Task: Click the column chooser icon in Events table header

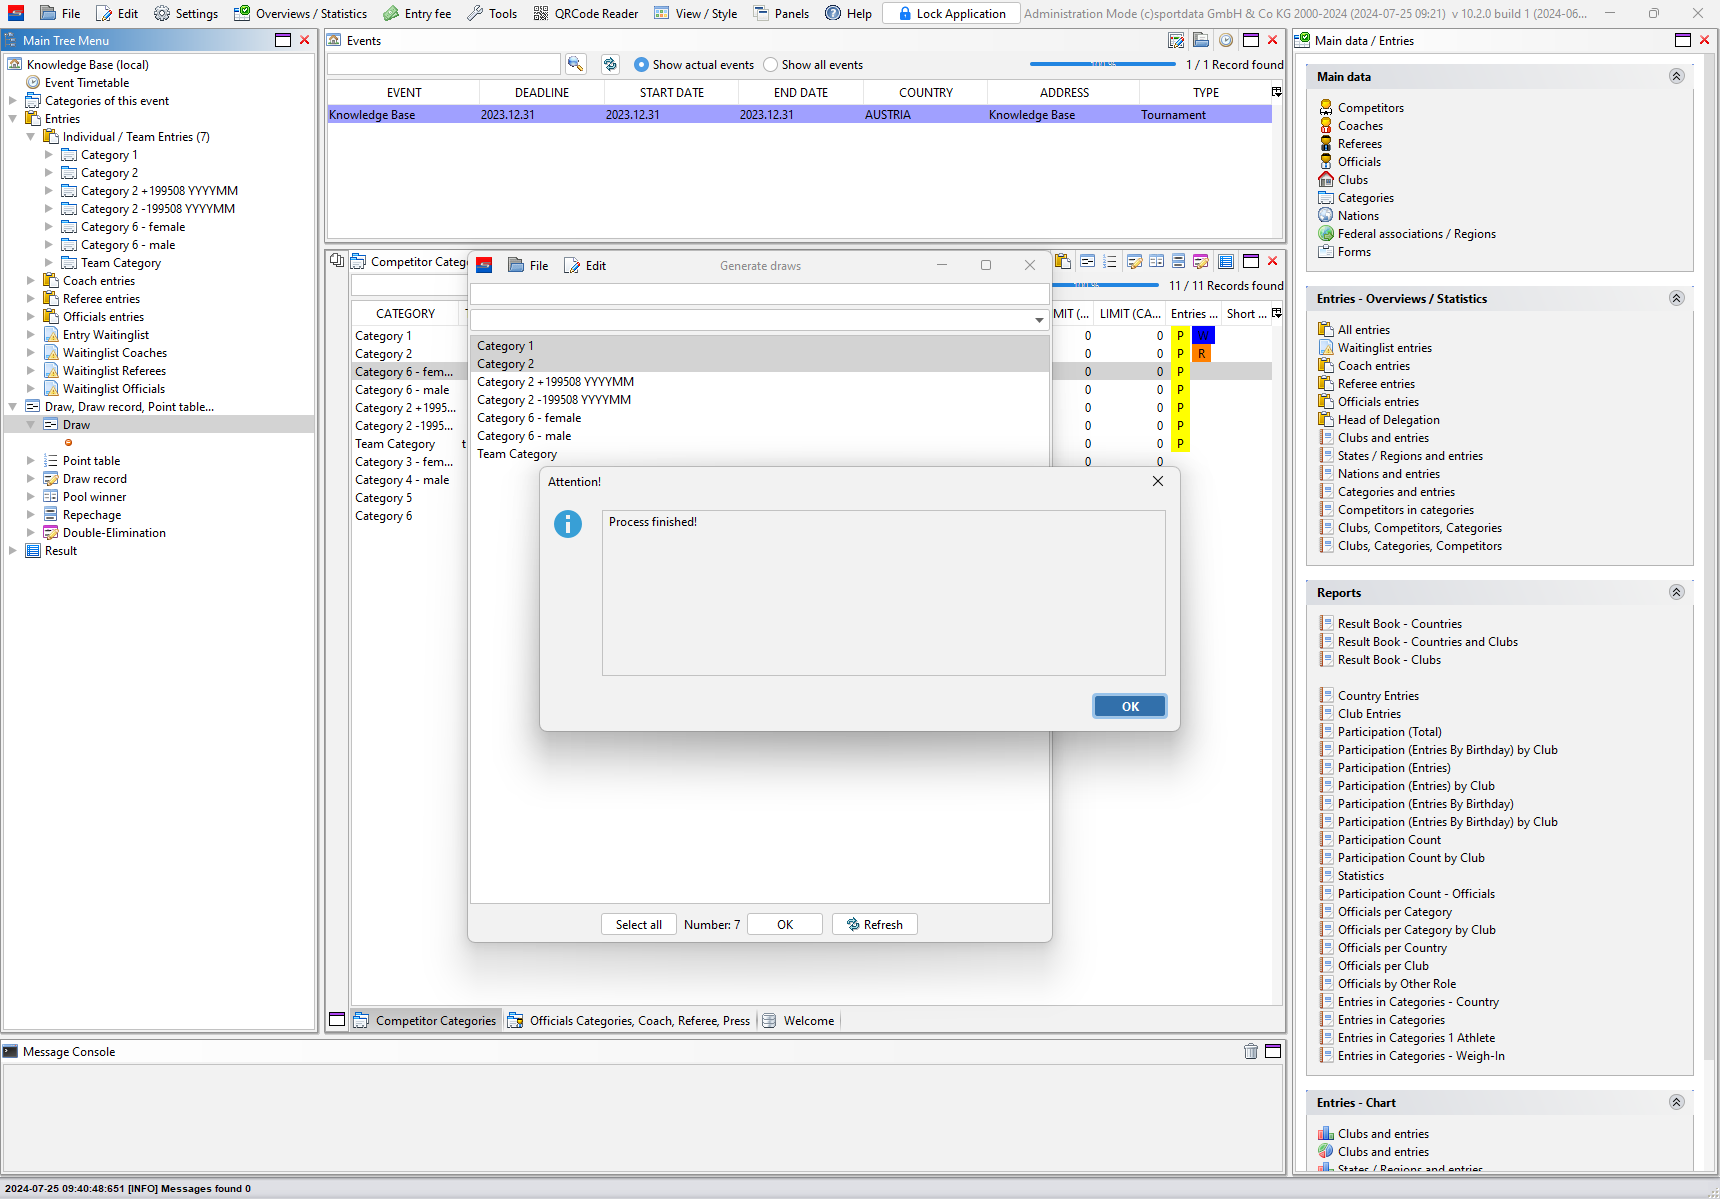Action: pyautogui.click(x=1277, y=92)
